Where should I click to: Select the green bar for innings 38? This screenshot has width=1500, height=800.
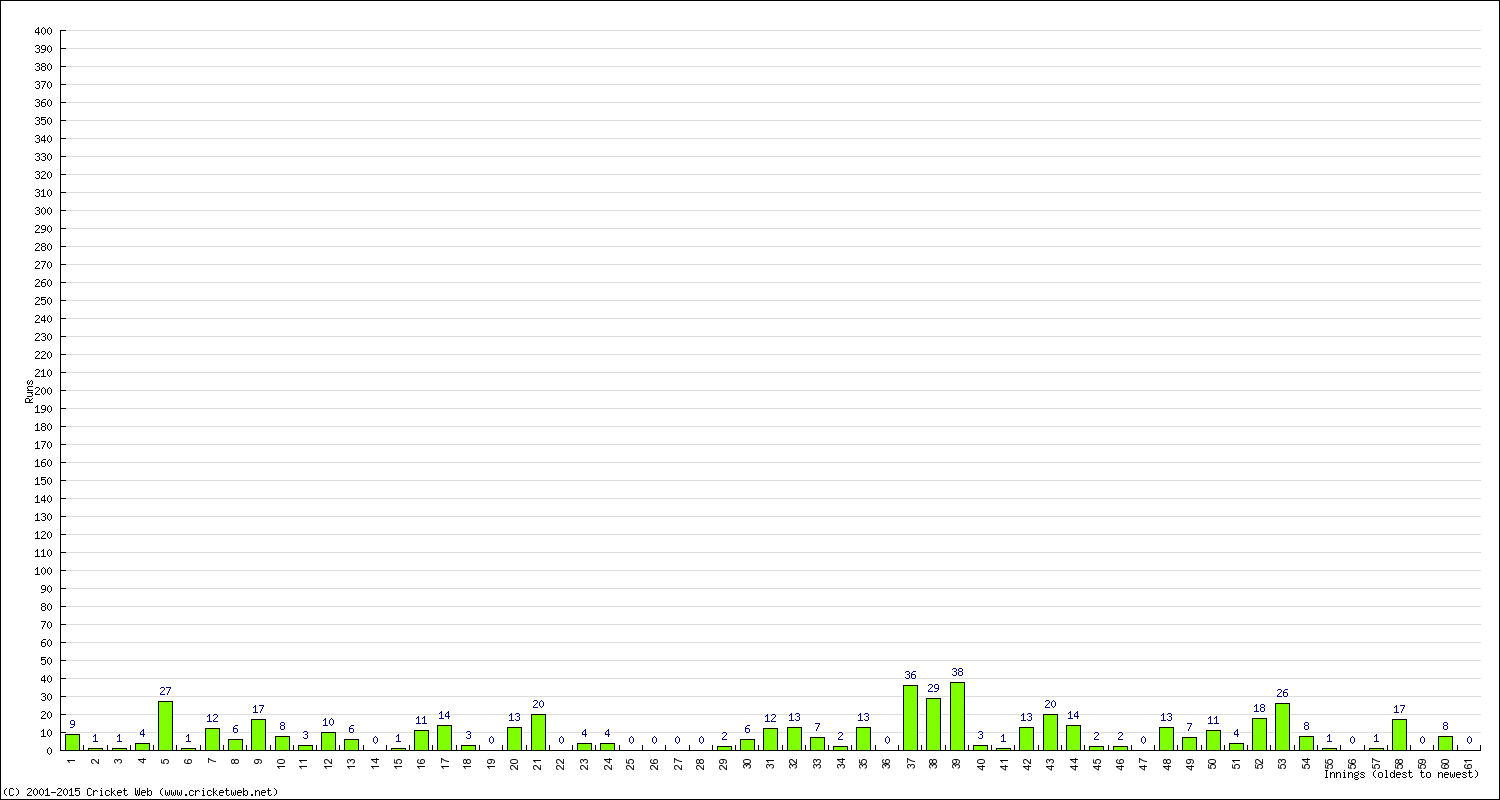tap(934, 724)
